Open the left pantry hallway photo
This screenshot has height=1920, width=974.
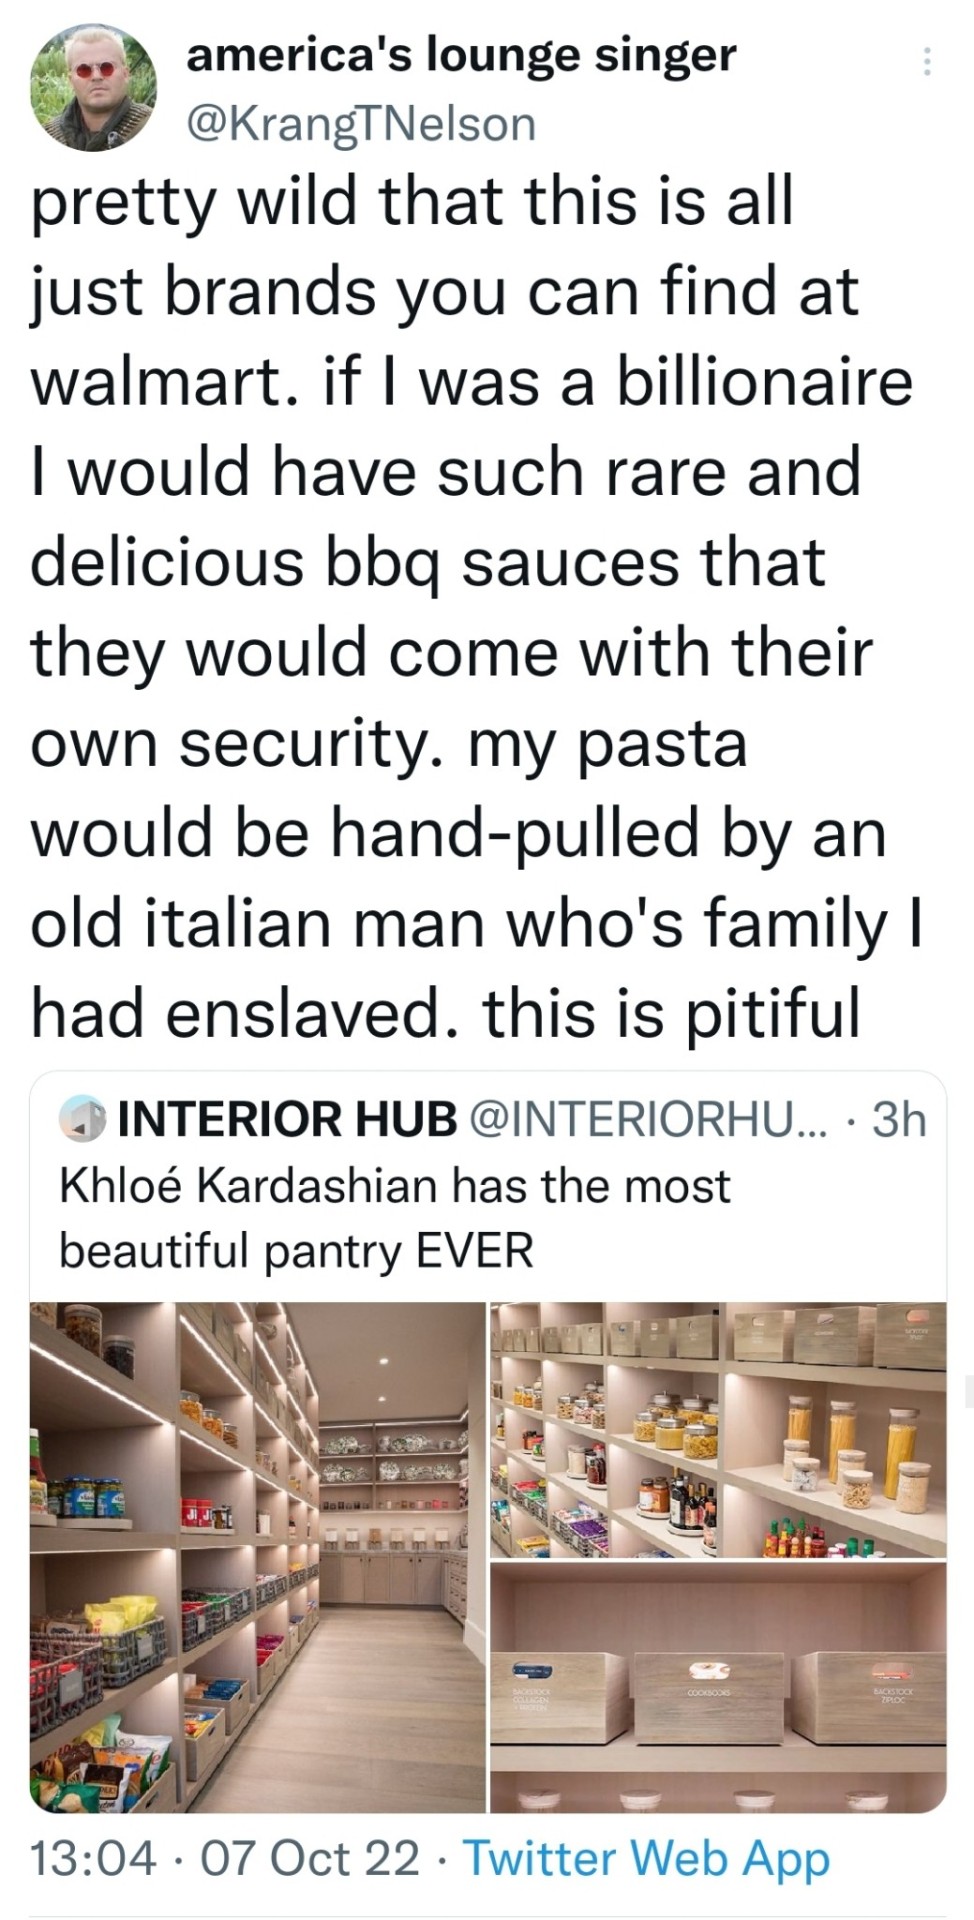tap(257, 1557)
